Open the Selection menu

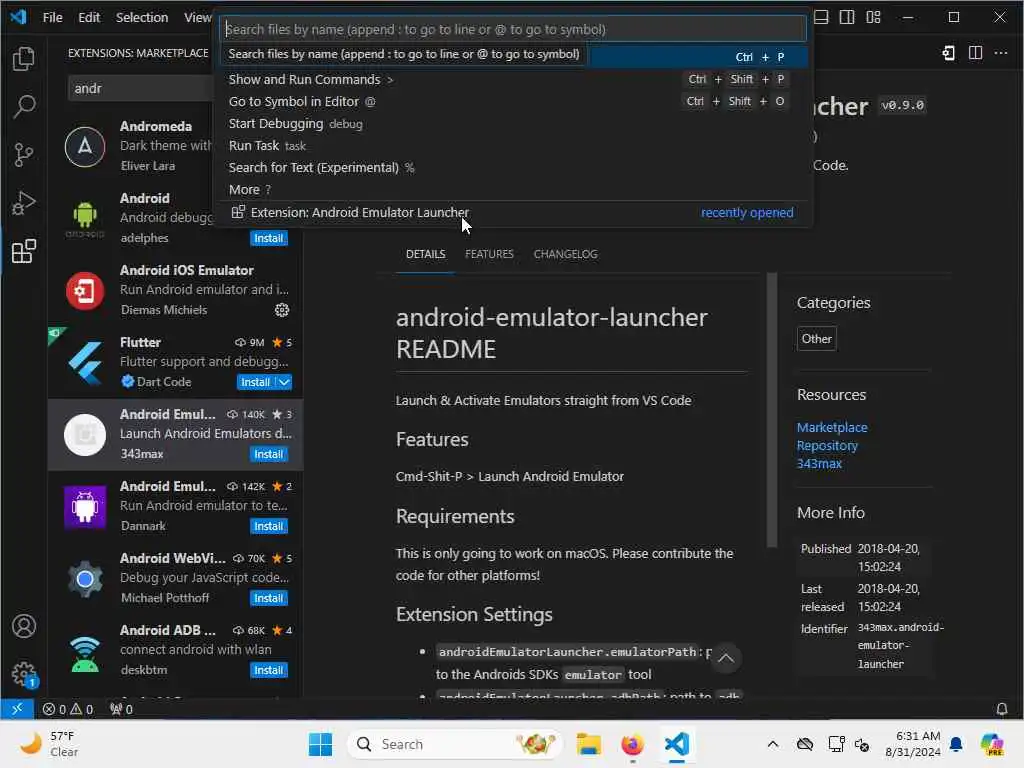pyautogui.click(x=142, y=17)
